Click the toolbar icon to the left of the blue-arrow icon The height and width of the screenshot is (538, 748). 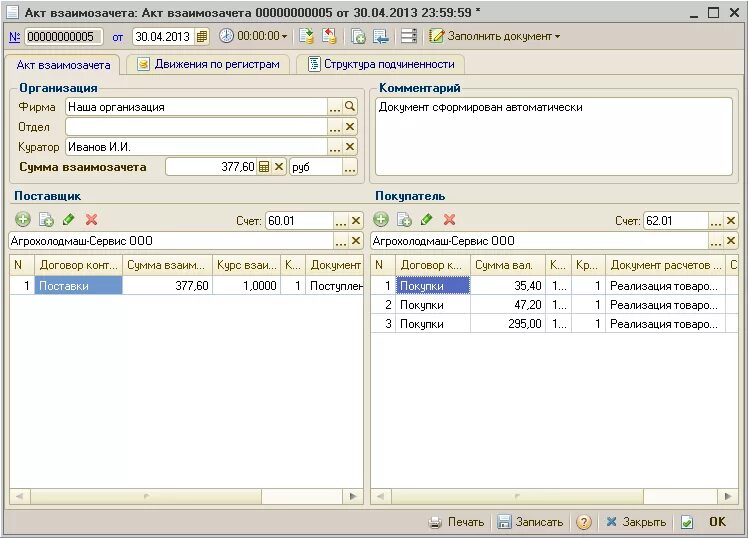(358, 36)
